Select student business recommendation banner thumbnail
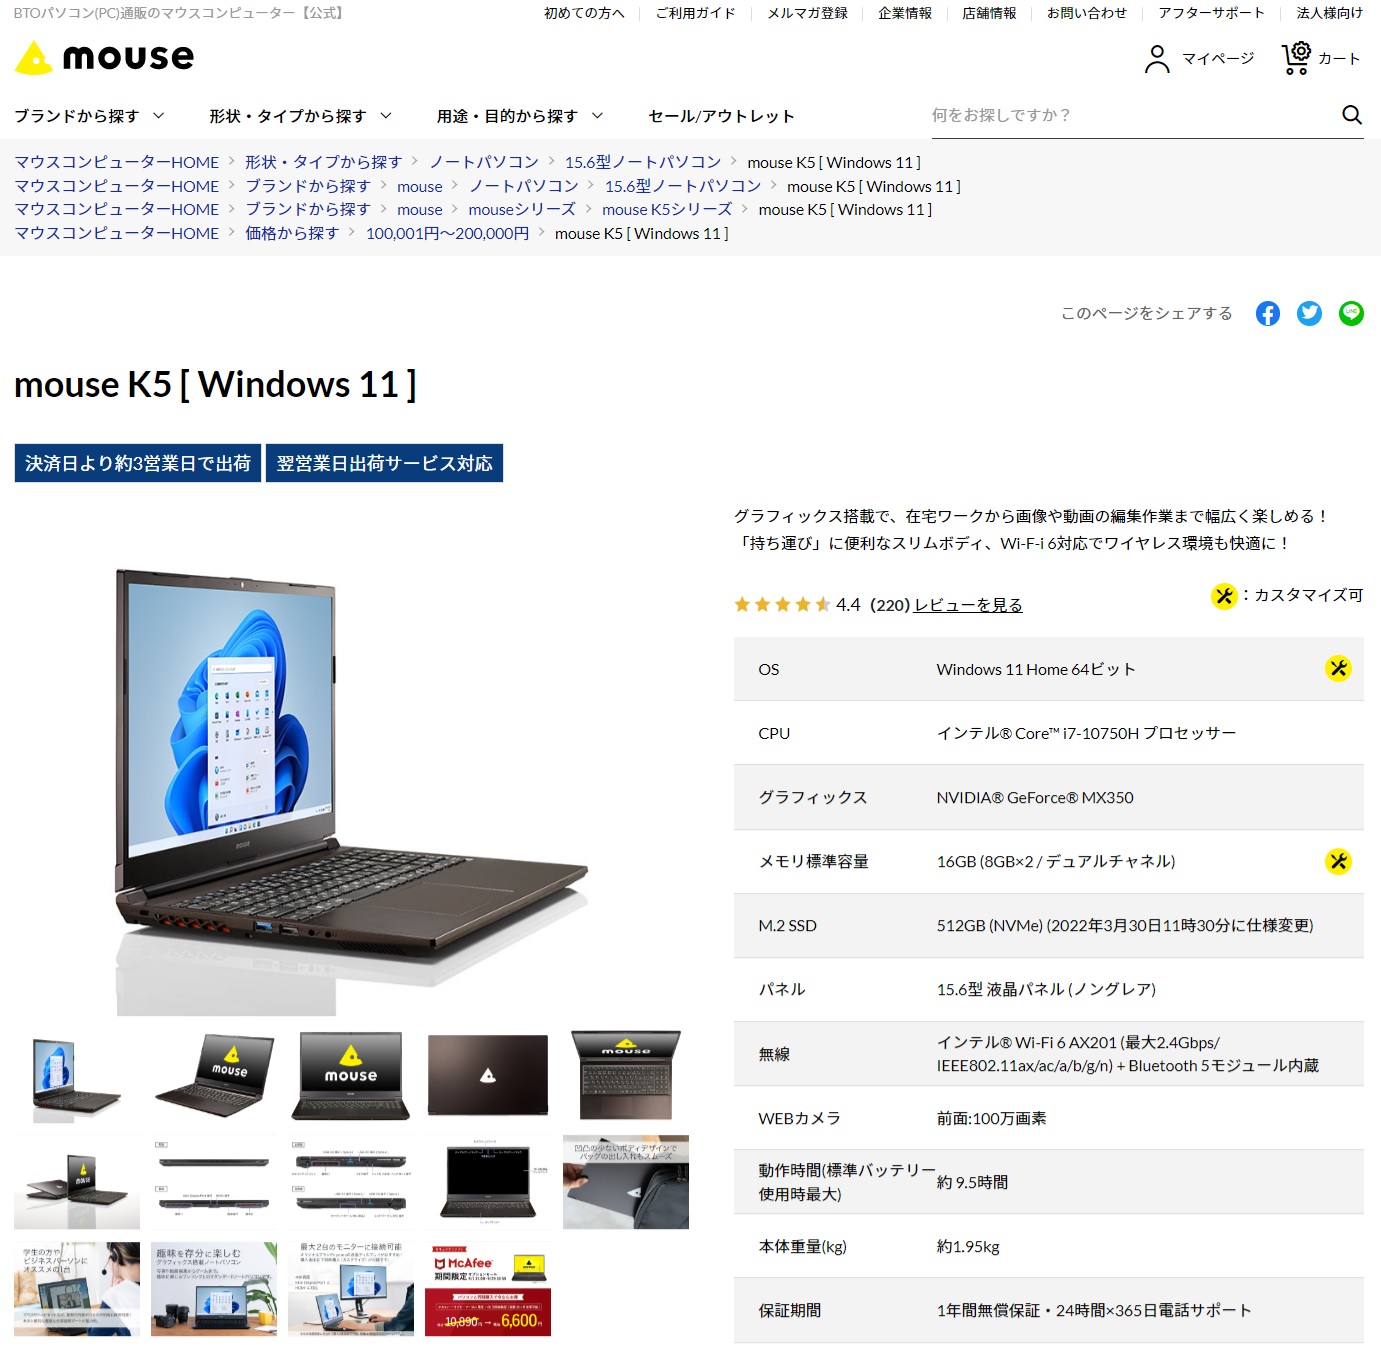The height and width of the screenshot is (1353, 1381). pos(77,1289)
